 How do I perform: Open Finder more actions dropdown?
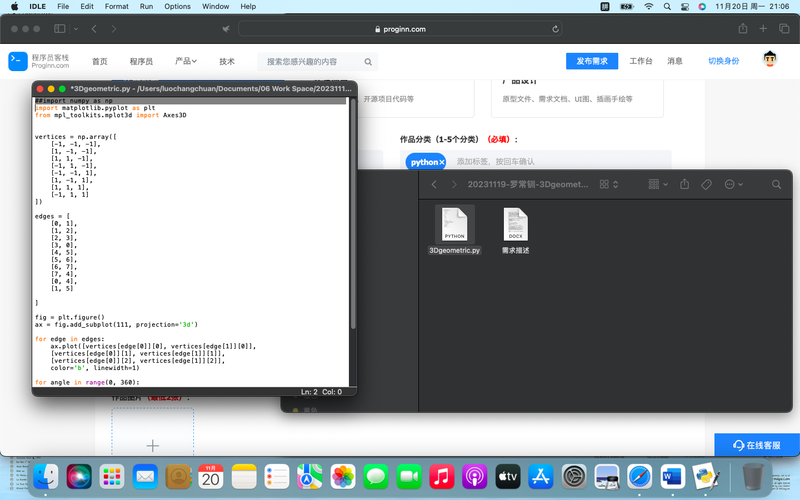point(734,184)
